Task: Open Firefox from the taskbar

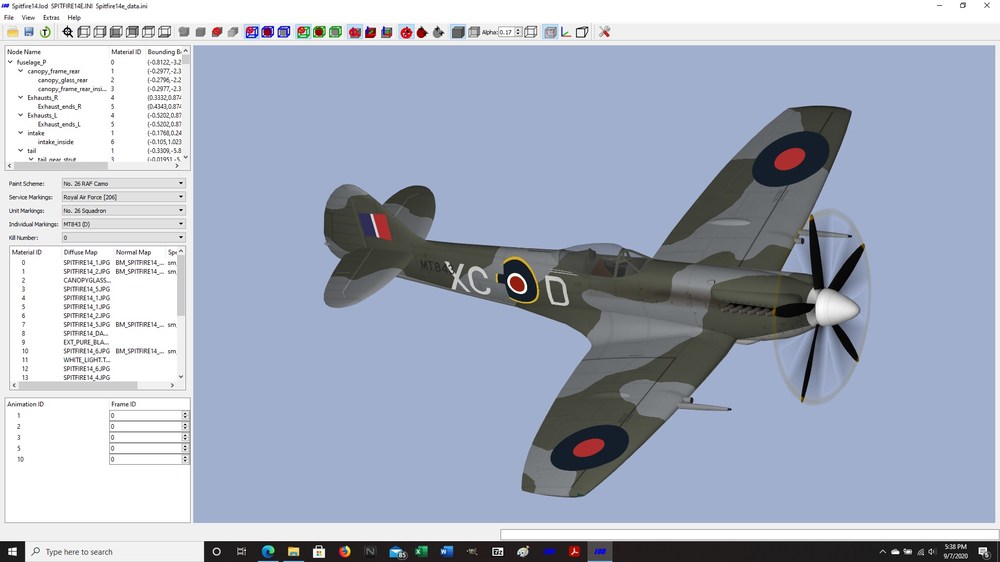Action: pos(344,552)
